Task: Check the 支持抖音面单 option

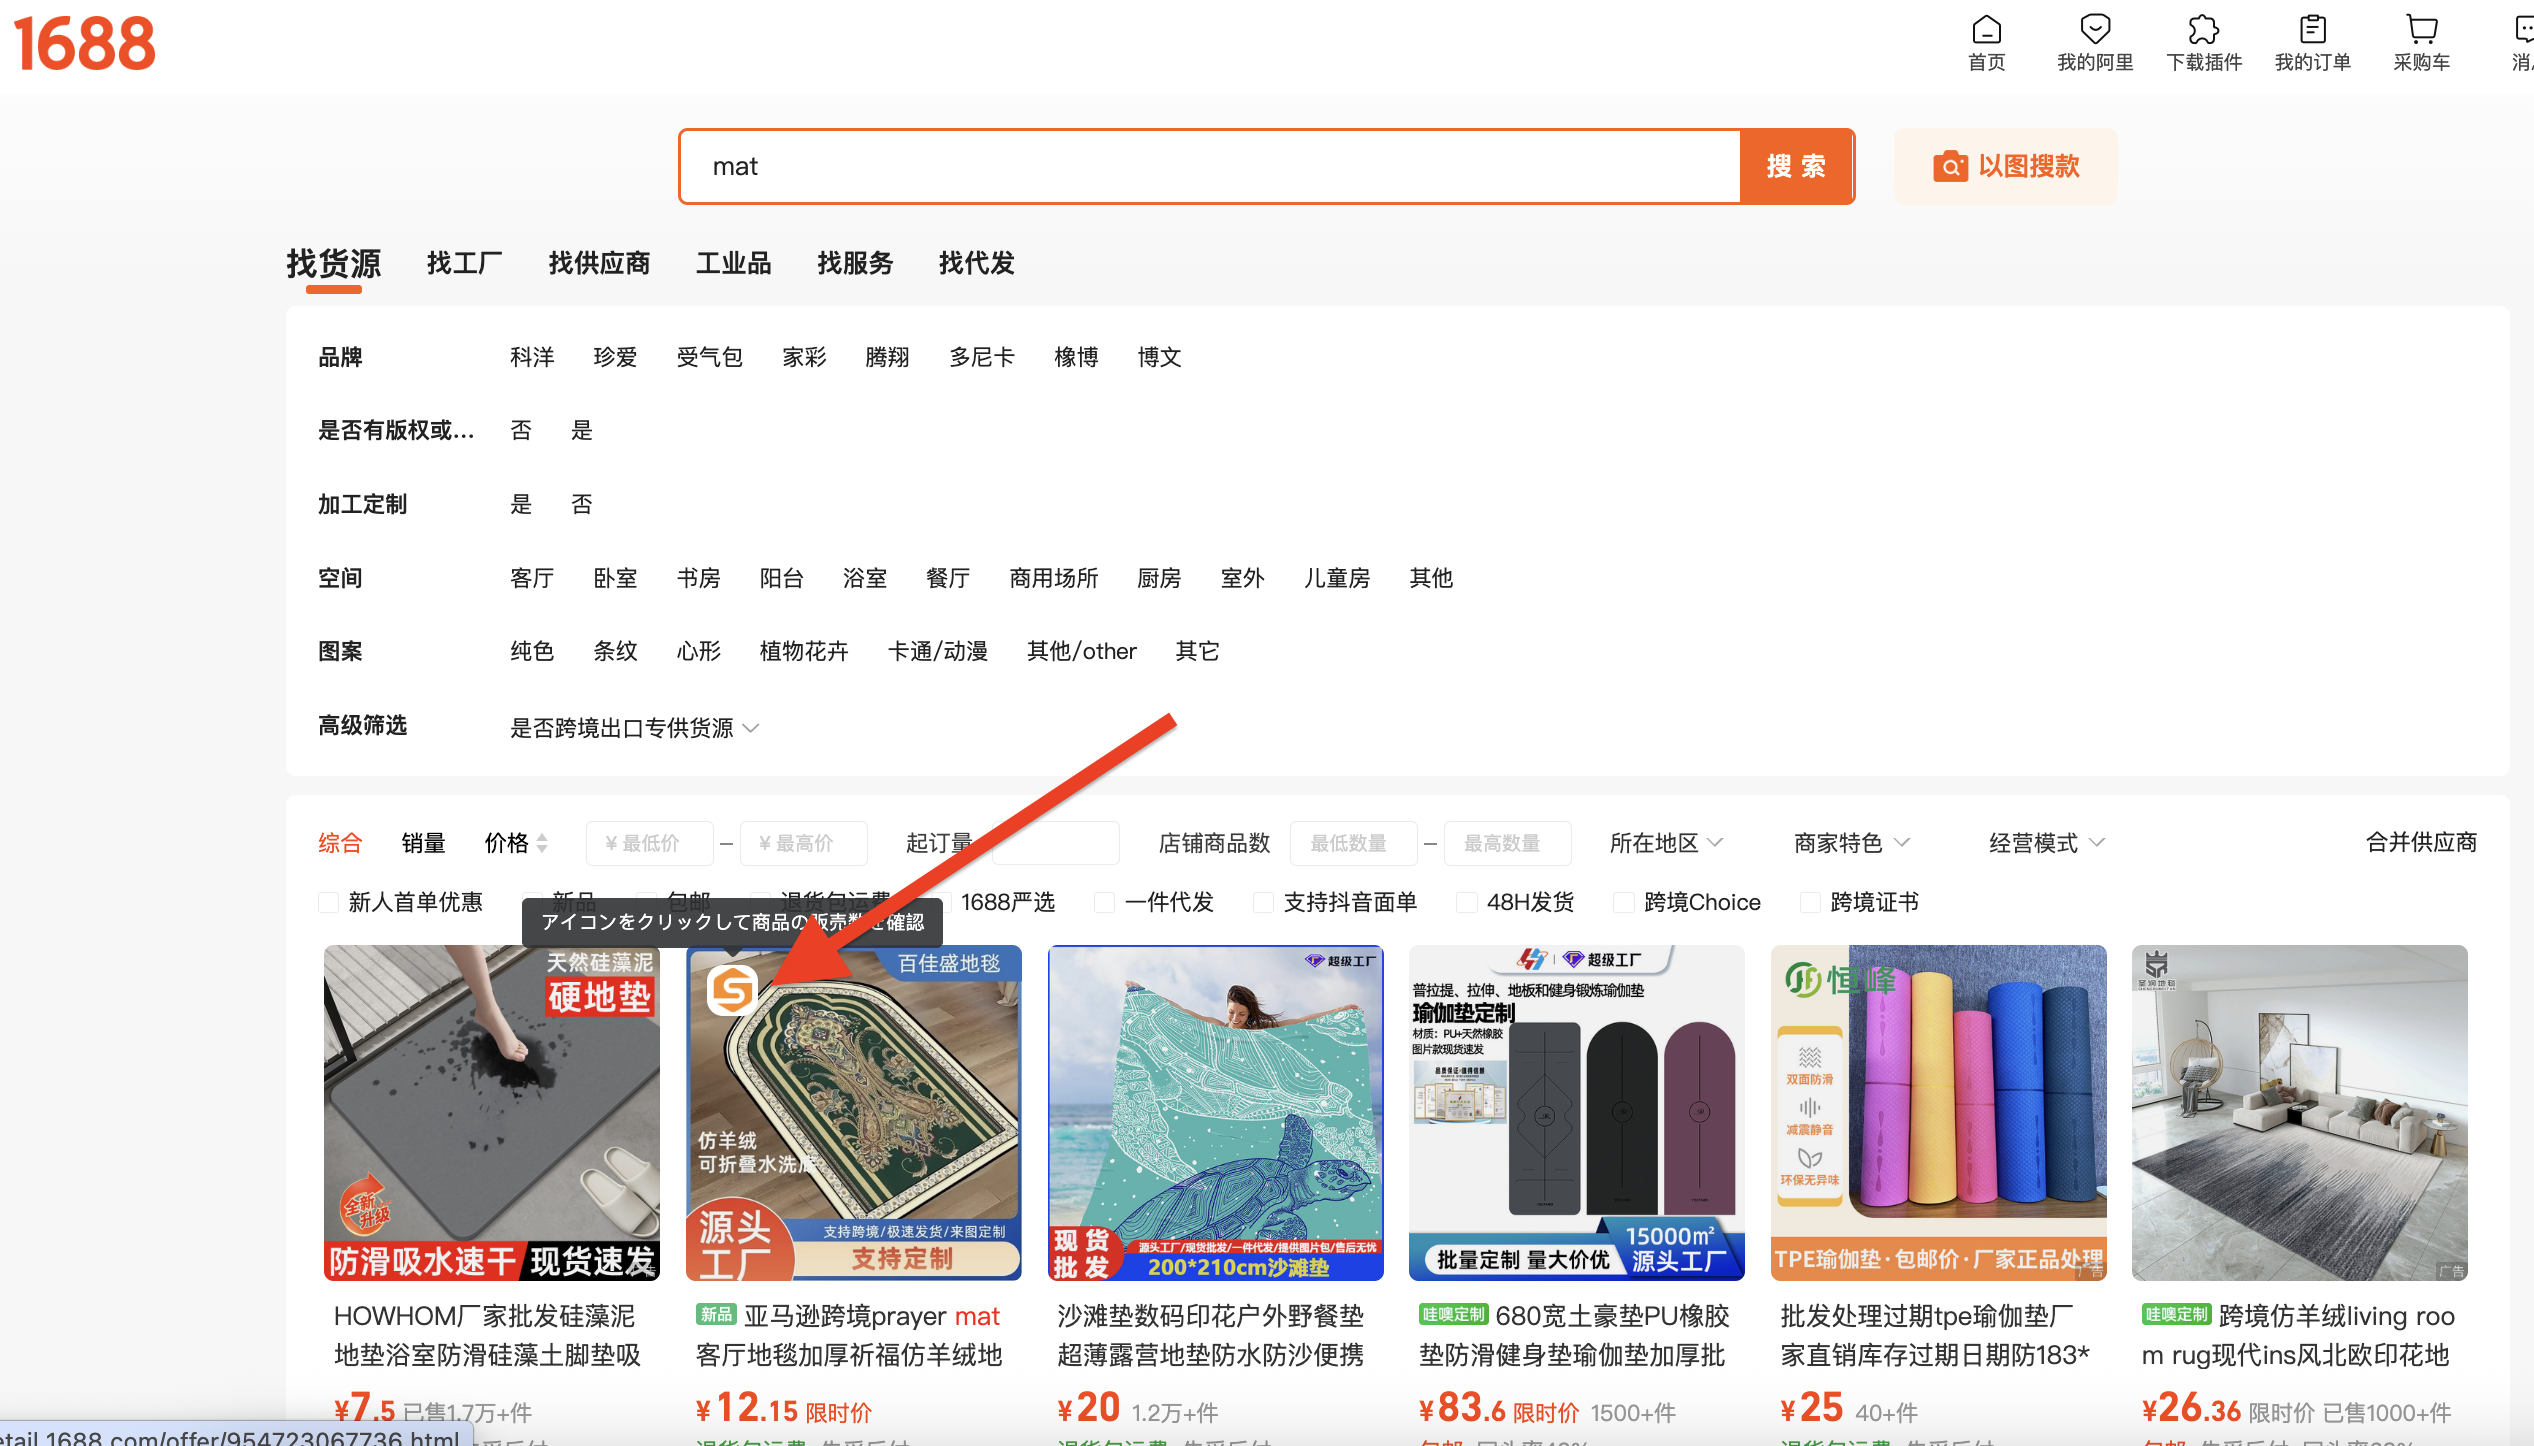Action: pyautogui.click(x=1263, y=902)
